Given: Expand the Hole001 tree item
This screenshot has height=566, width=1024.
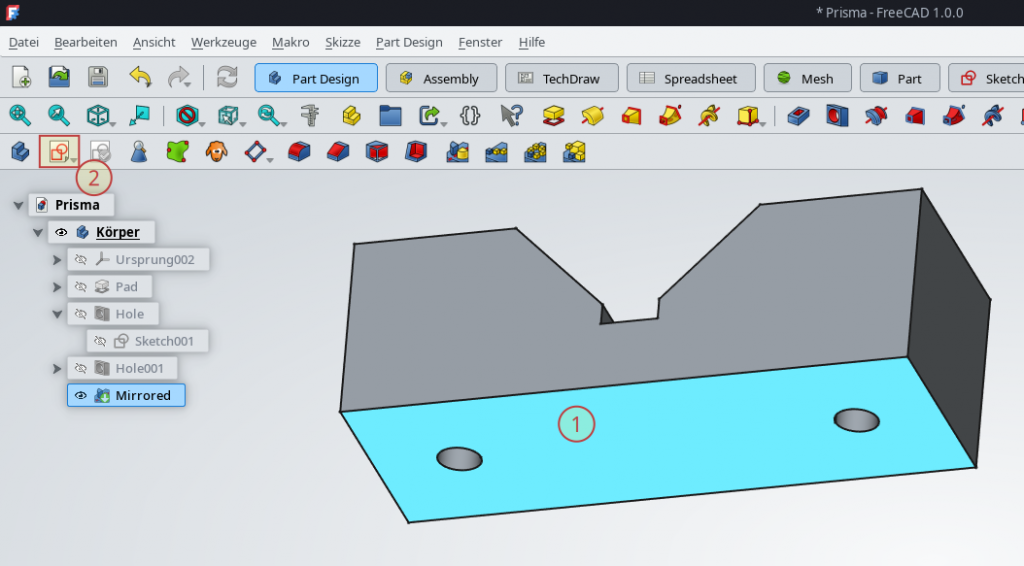Looking at the screenshot, I should coord(57,369).
